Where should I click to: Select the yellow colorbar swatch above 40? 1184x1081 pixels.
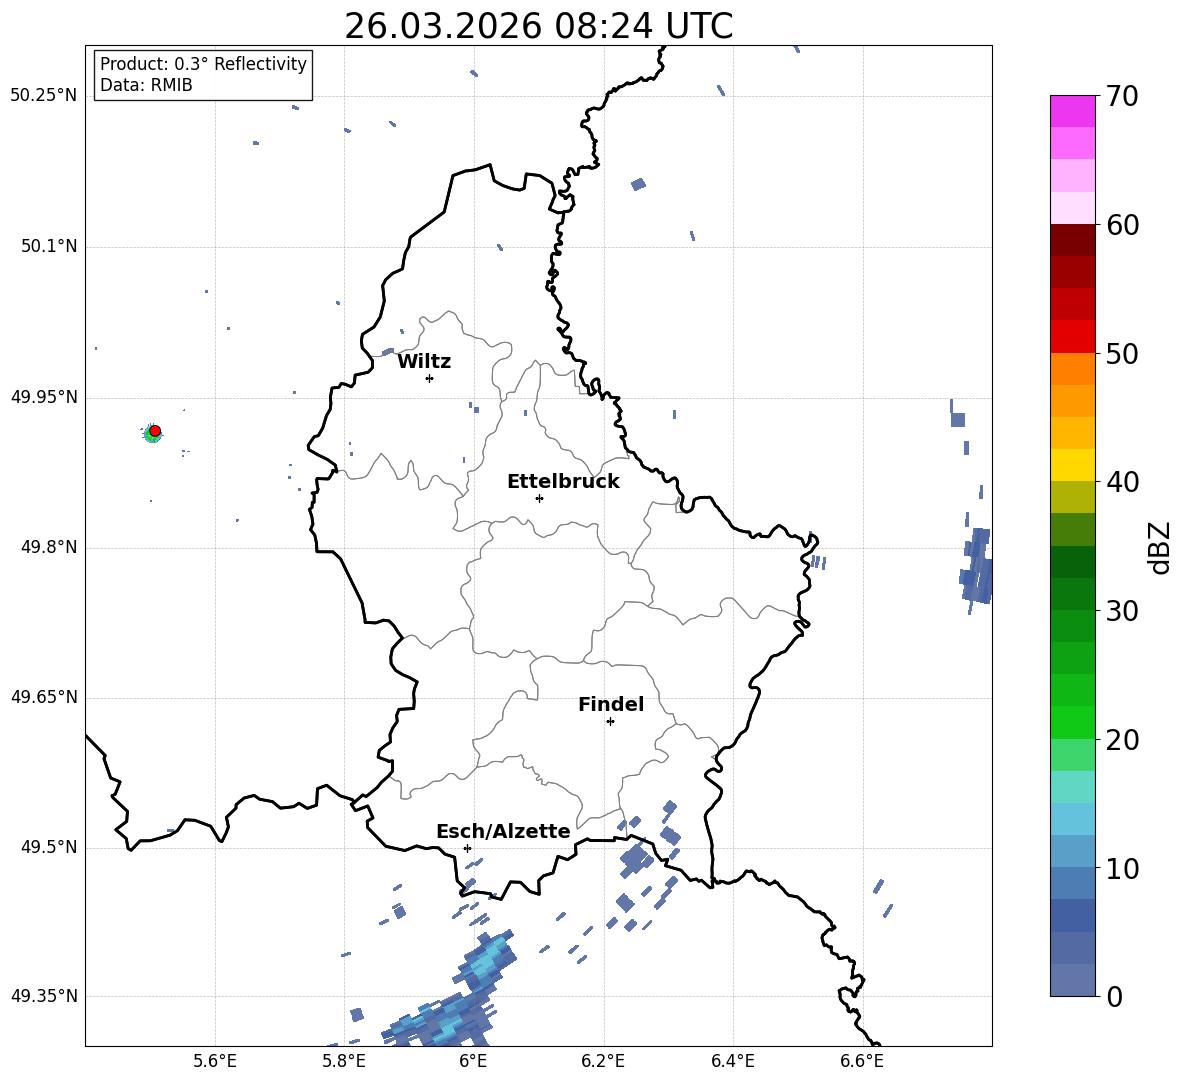[1072, 465]
